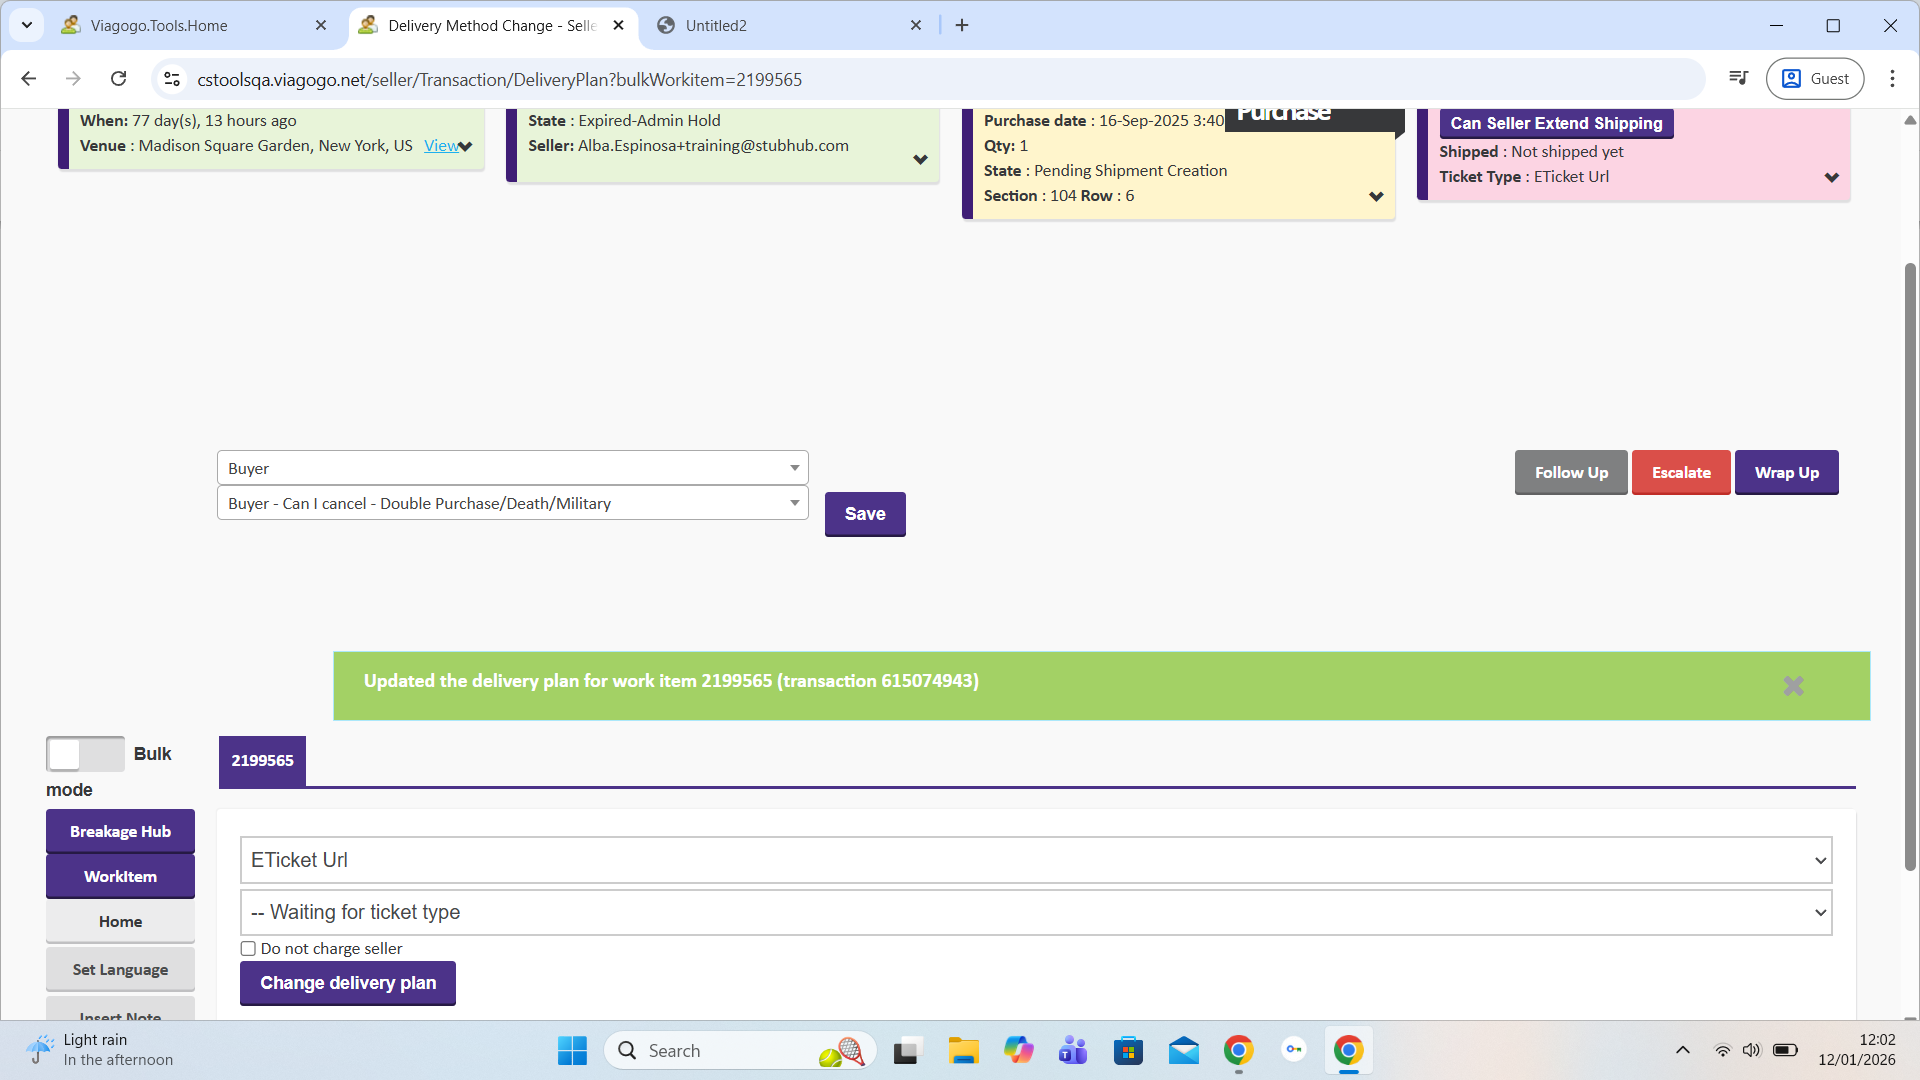The height and width of the screenshot is (1080, 1920).
Task: Click the Windows Start icon
Action: click(572, 1051)
